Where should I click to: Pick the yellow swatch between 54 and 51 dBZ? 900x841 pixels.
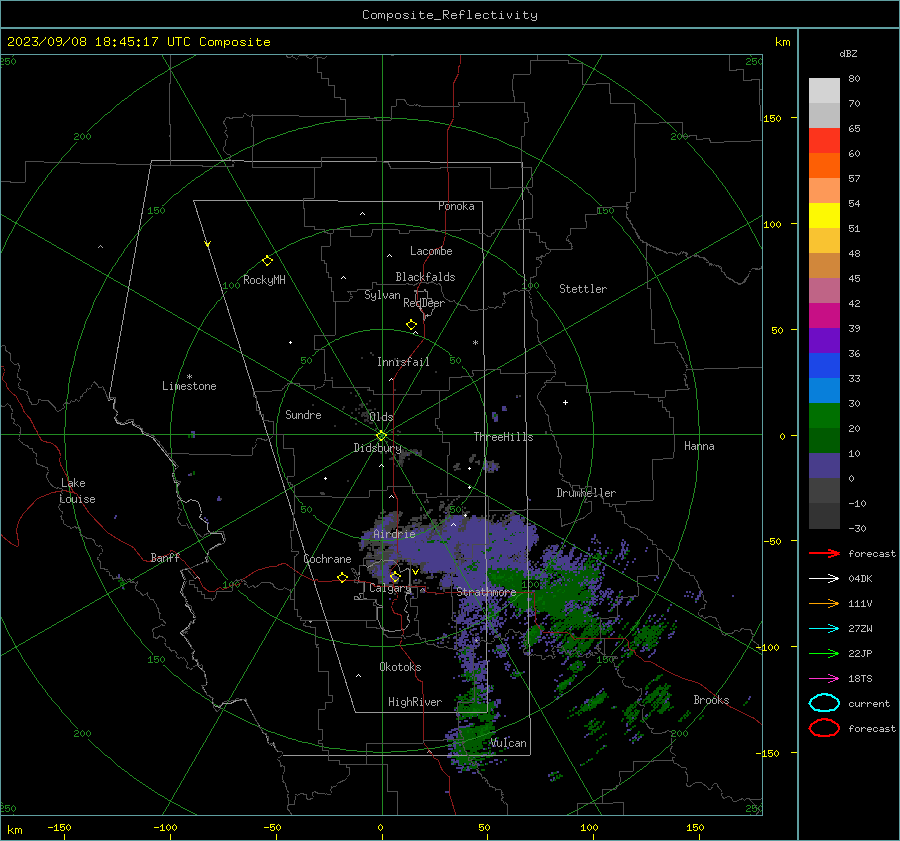[824, 216]
